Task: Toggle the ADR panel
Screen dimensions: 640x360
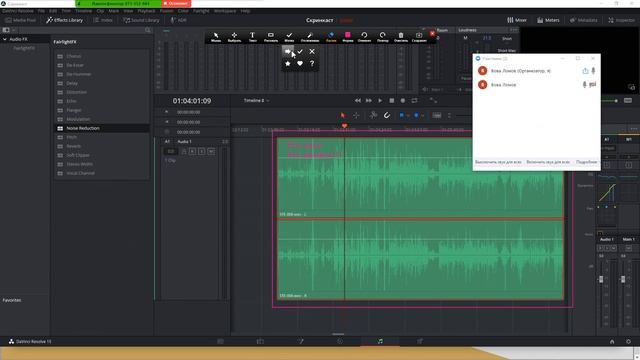Action: tap(179, 20)
